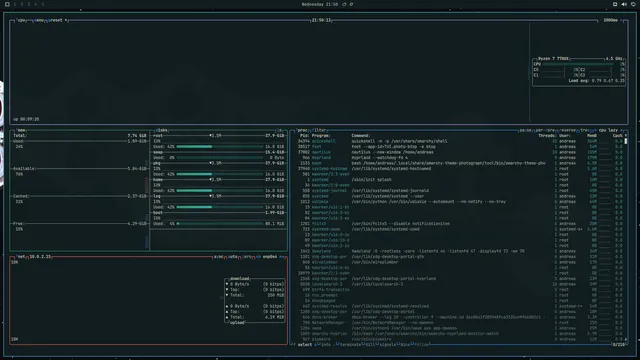
Task: Click the 2000ms update interval
Action: (610, 20)
